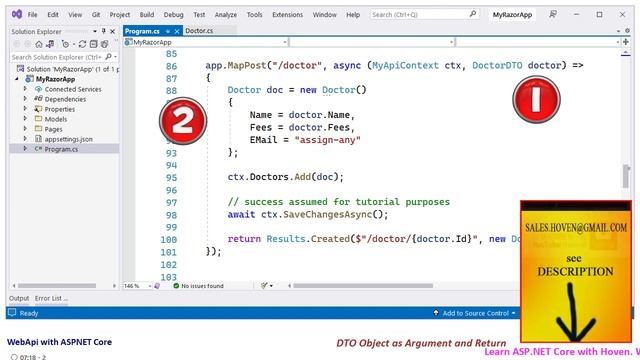Click the Visual Studio logo icon
640x360 pixels.
[x=17, y=14]
